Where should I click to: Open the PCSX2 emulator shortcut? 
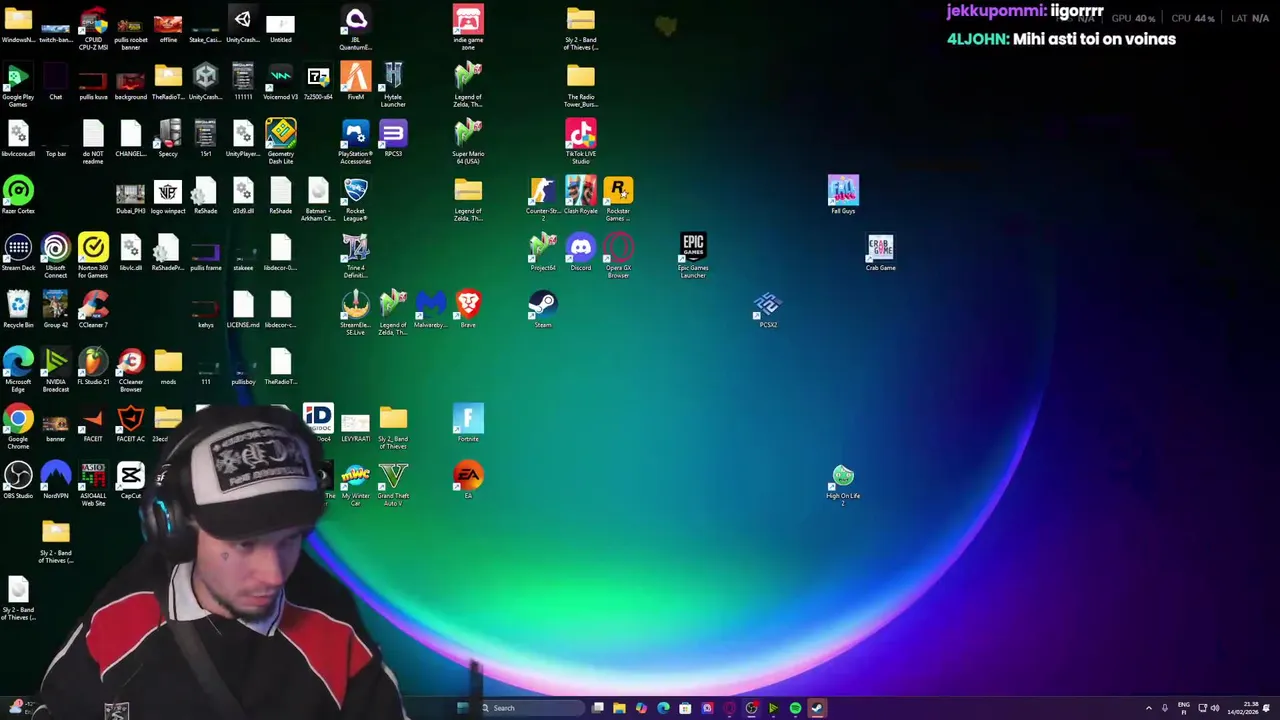[768, 309]
